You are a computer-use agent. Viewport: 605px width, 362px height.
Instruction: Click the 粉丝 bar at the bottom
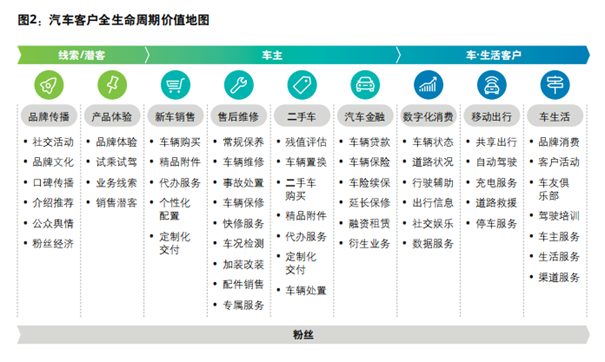303,334
